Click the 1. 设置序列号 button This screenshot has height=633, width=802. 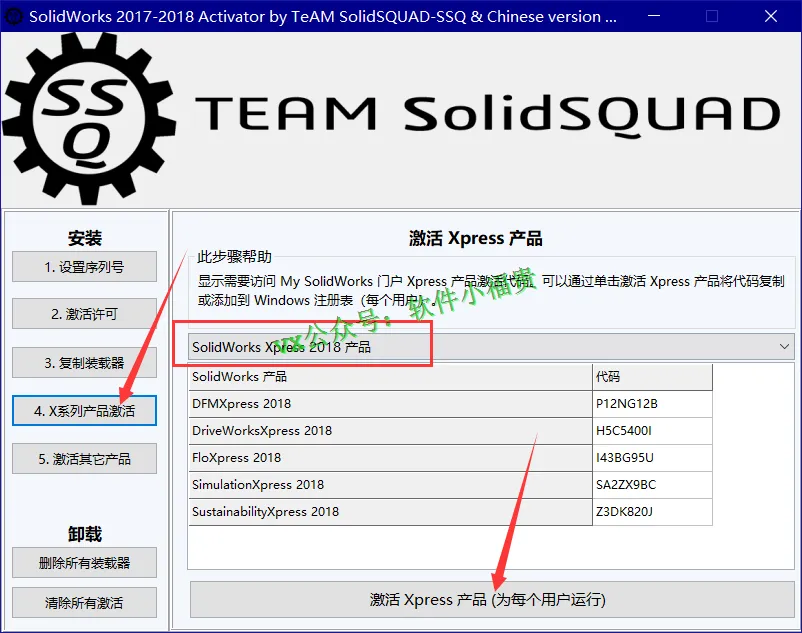pos(84,266)
